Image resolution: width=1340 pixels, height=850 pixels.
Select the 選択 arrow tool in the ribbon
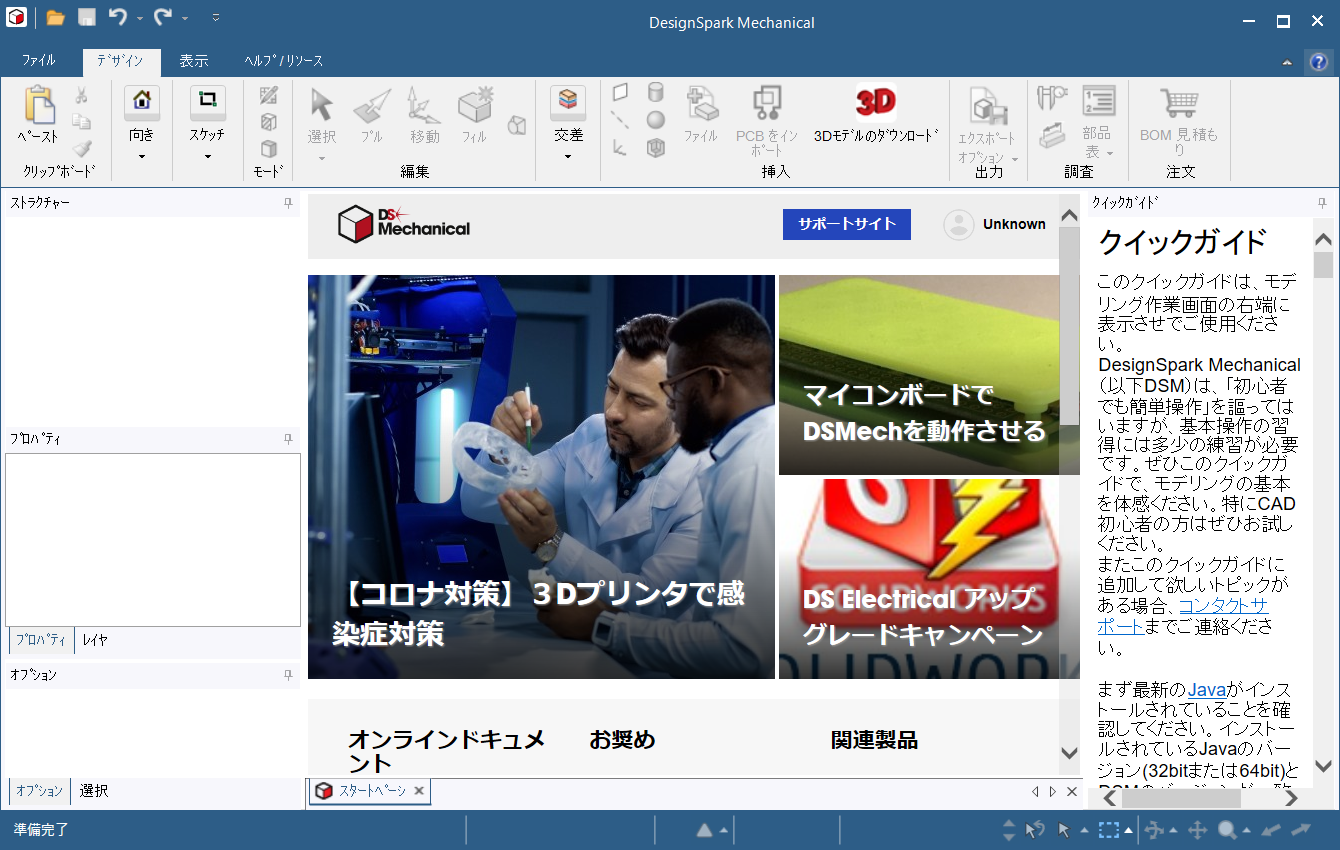point(321,105)
